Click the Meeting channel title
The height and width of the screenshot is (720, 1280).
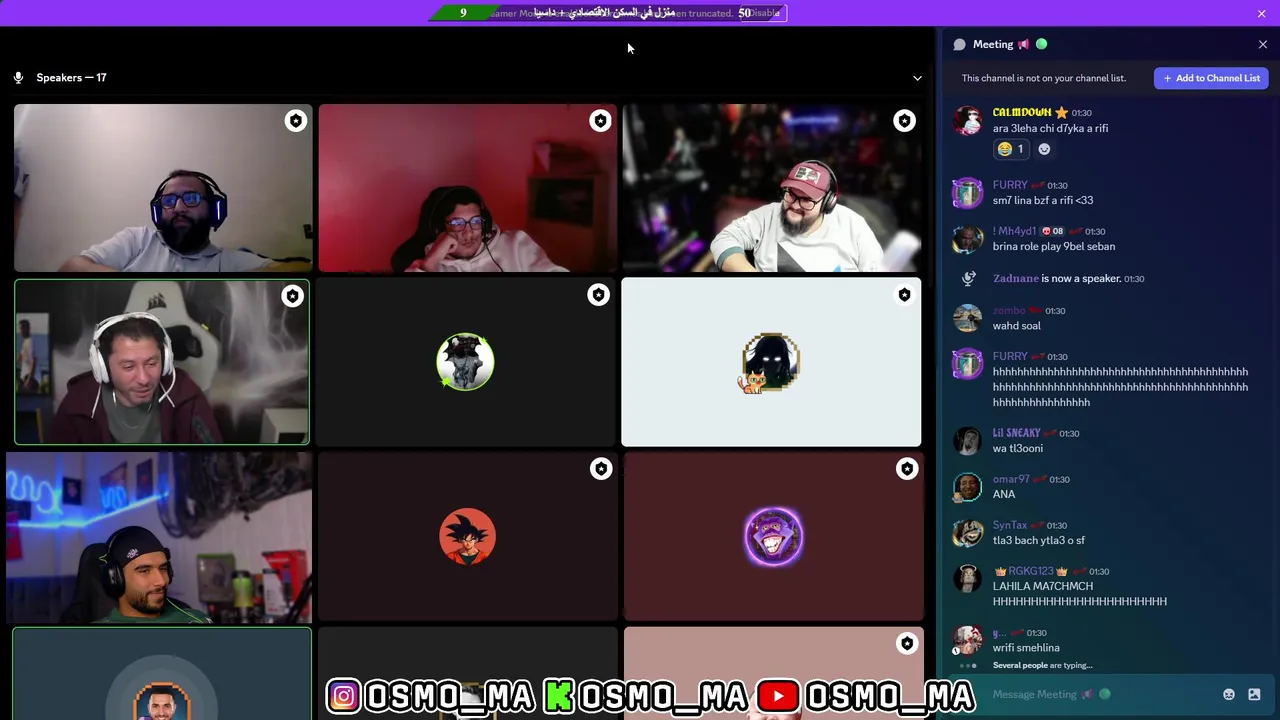coord(993,44)
